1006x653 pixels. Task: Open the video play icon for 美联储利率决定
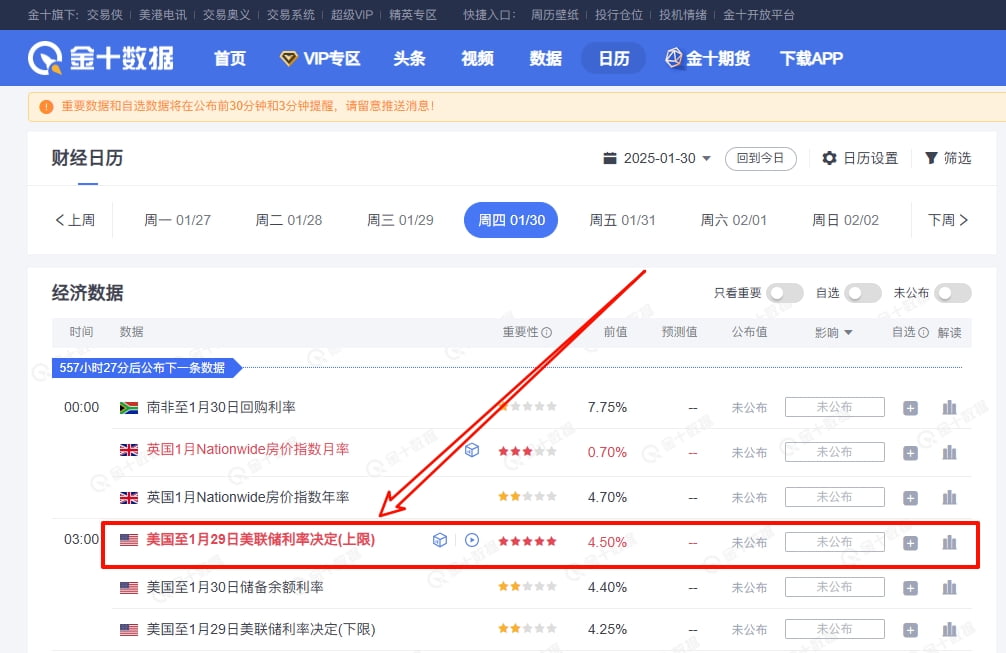(471, 540)
